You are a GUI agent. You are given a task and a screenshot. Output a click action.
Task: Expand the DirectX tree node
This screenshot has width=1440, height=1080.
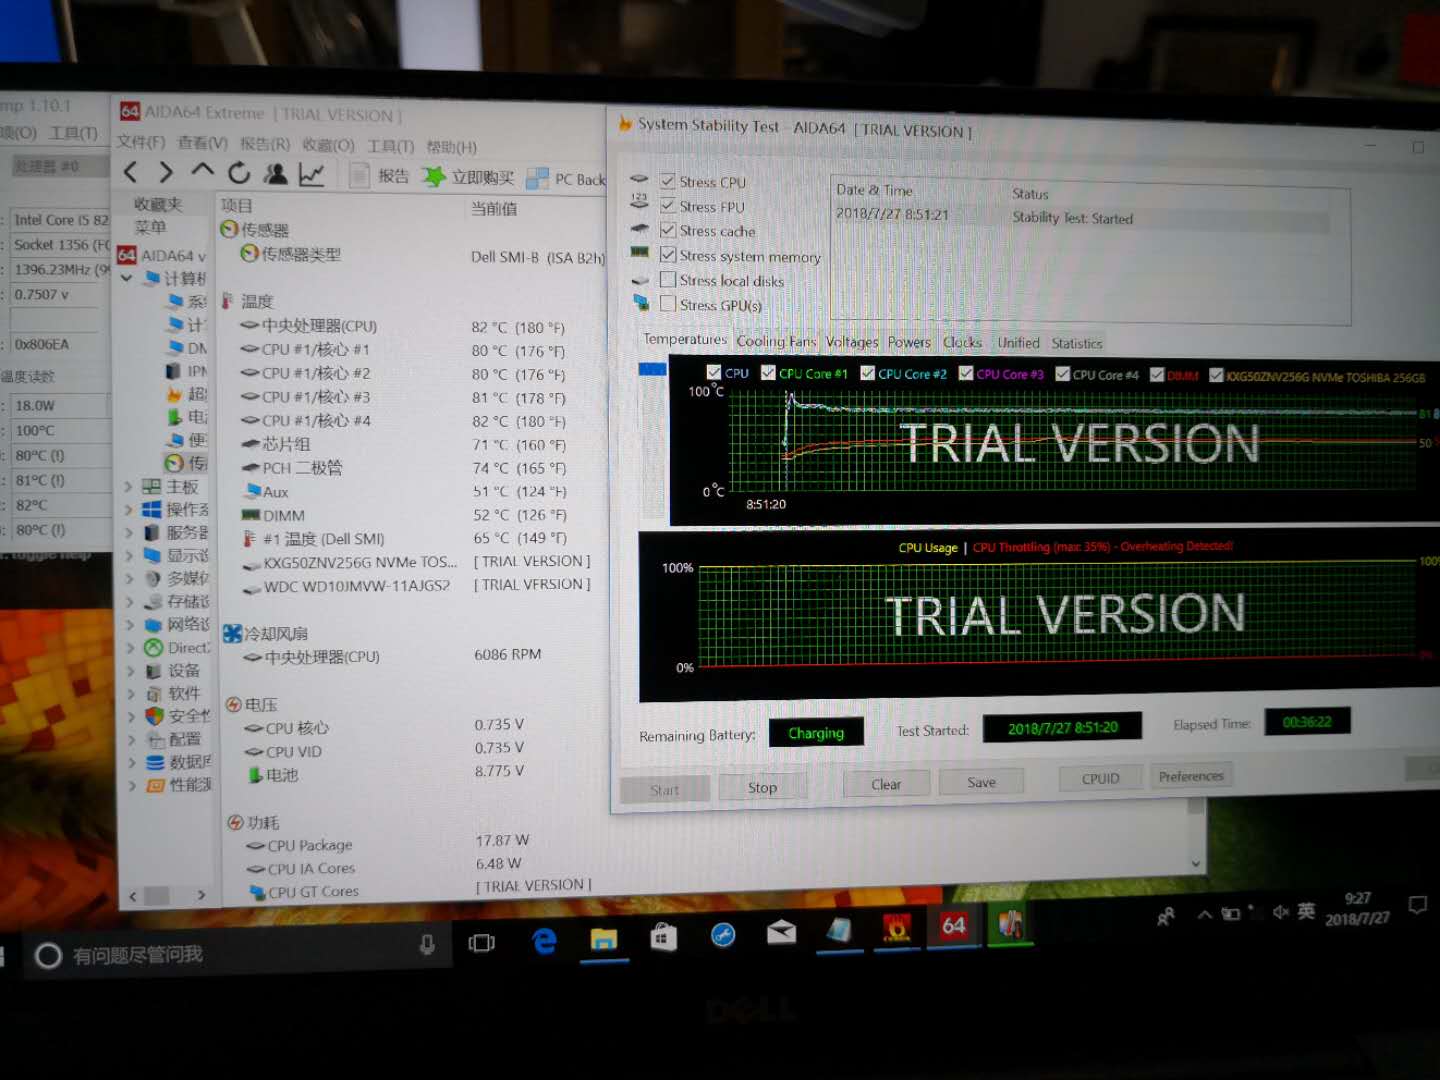pyautogui.click(x=130, y=648)
